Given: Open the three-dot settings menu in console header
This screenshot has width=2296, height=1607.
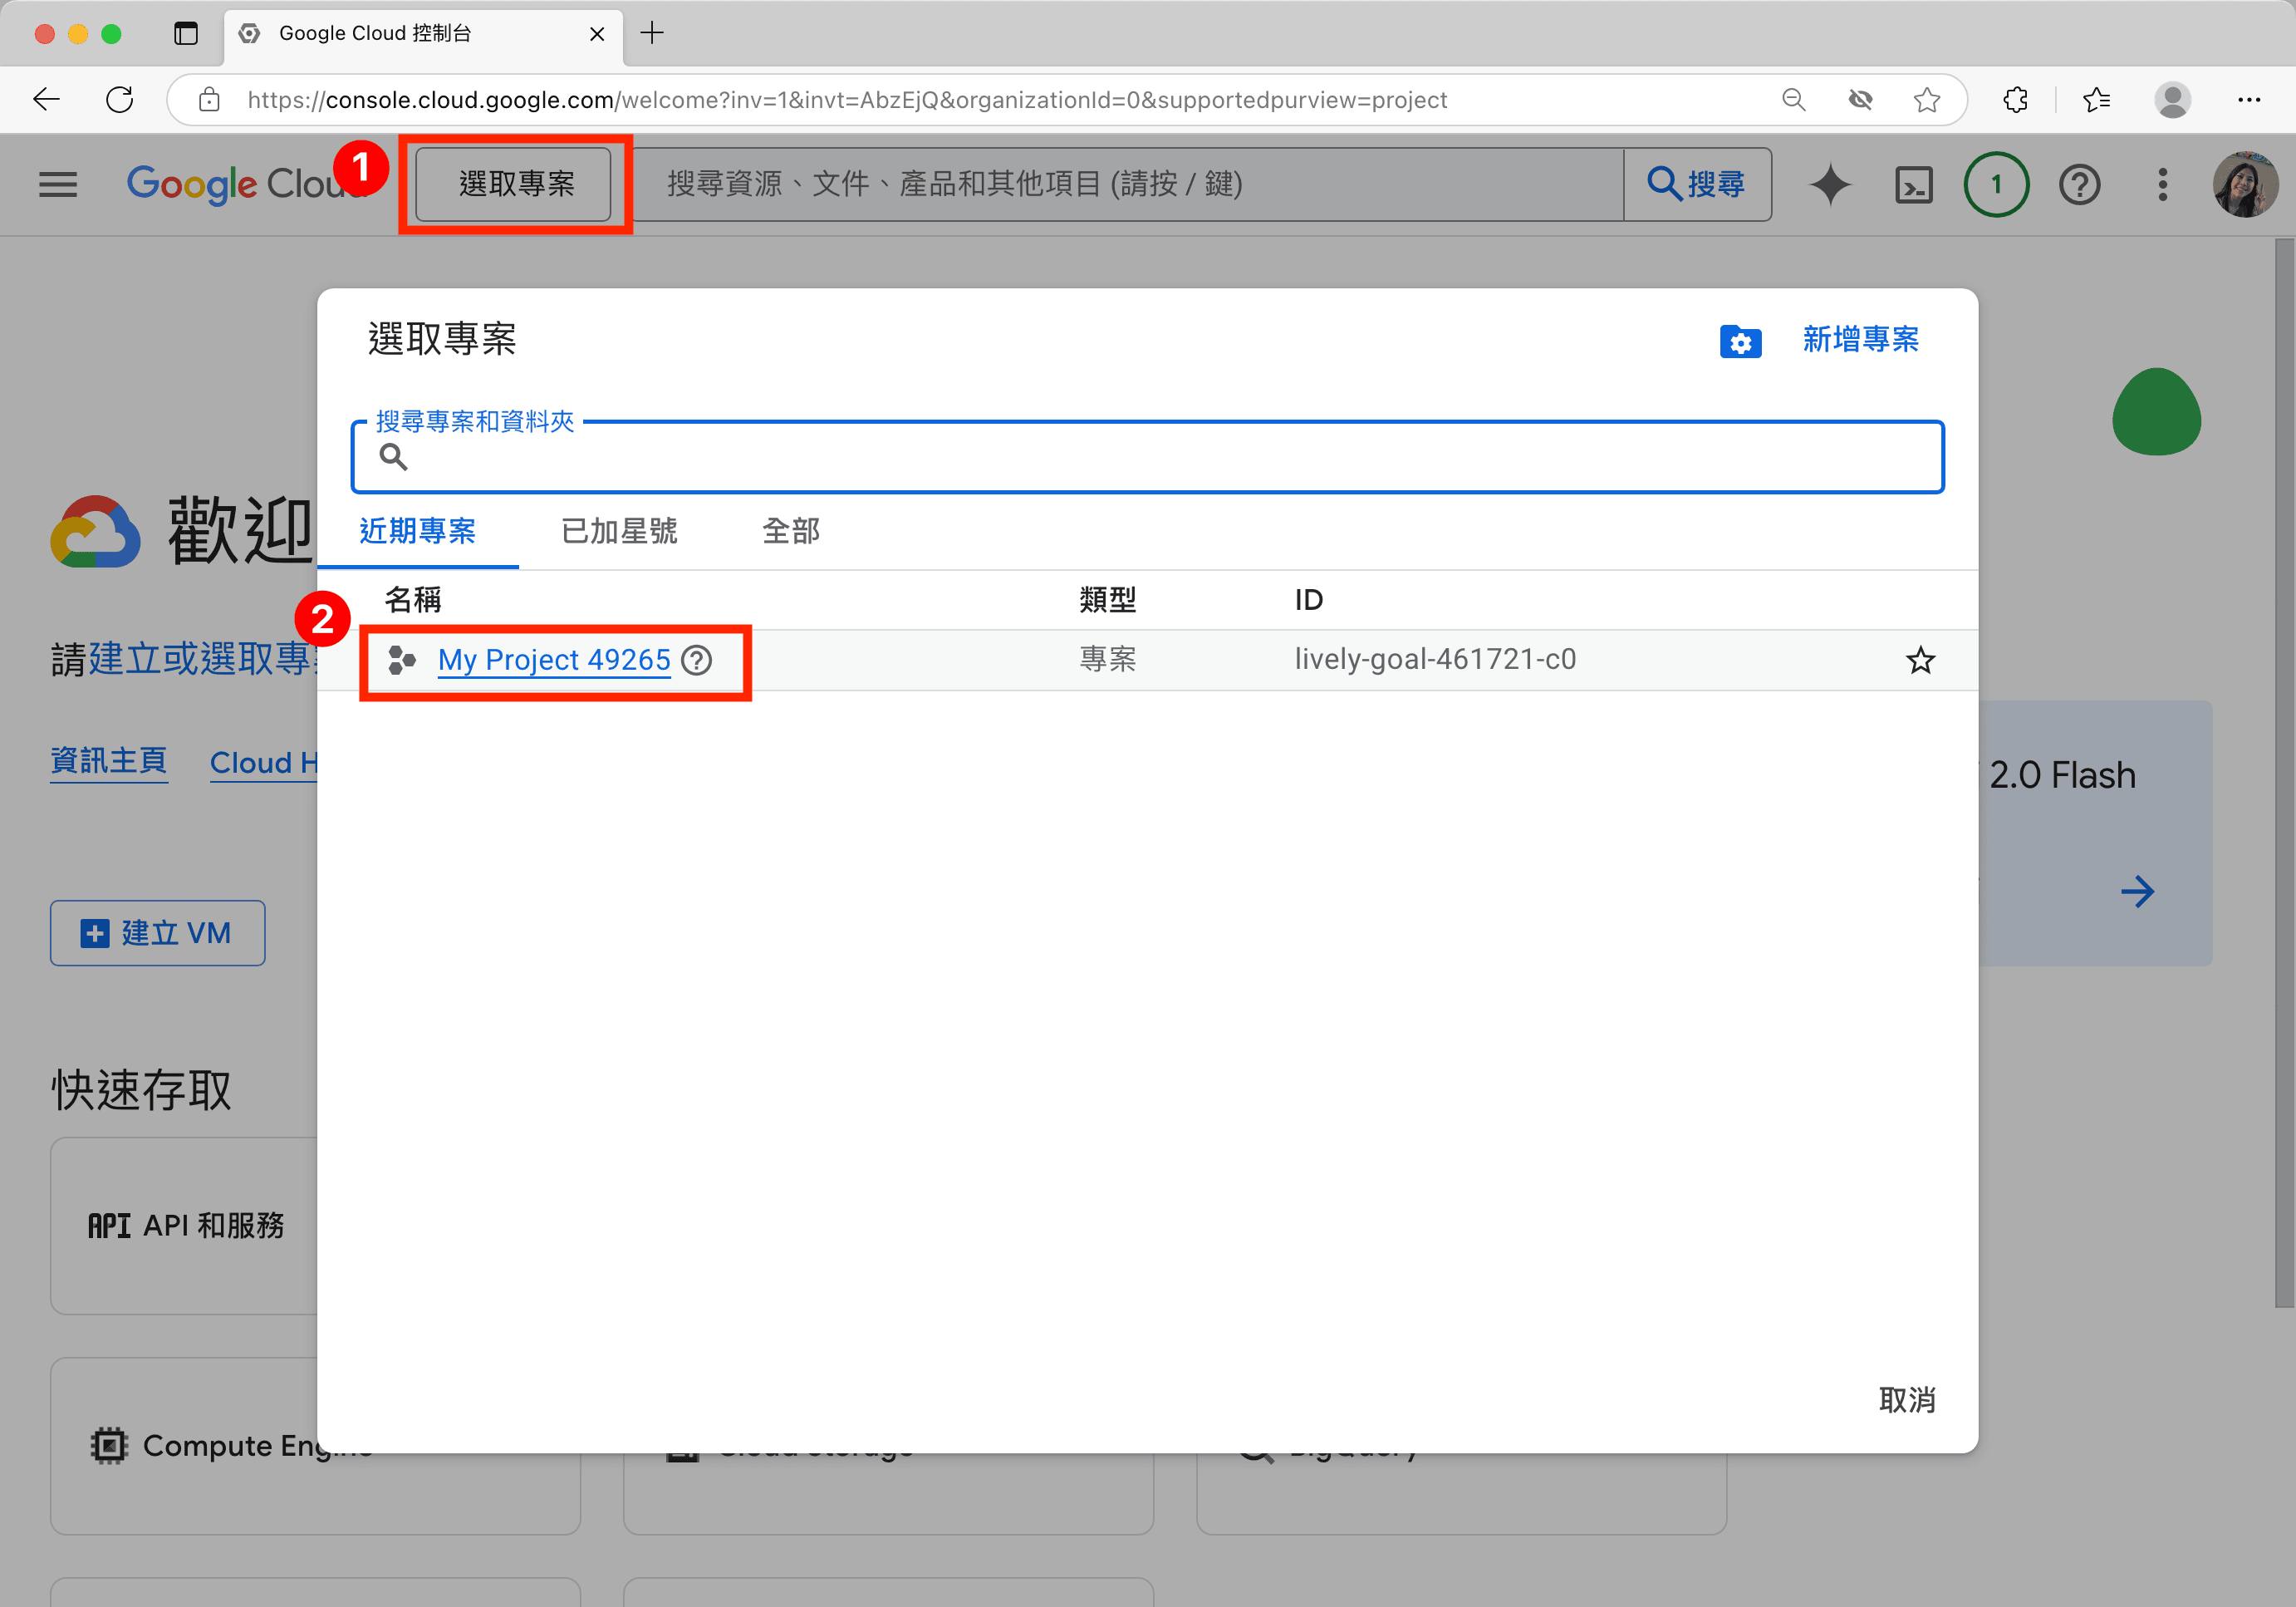Looking at the screenshot, I should click(x=2162, y=184).
